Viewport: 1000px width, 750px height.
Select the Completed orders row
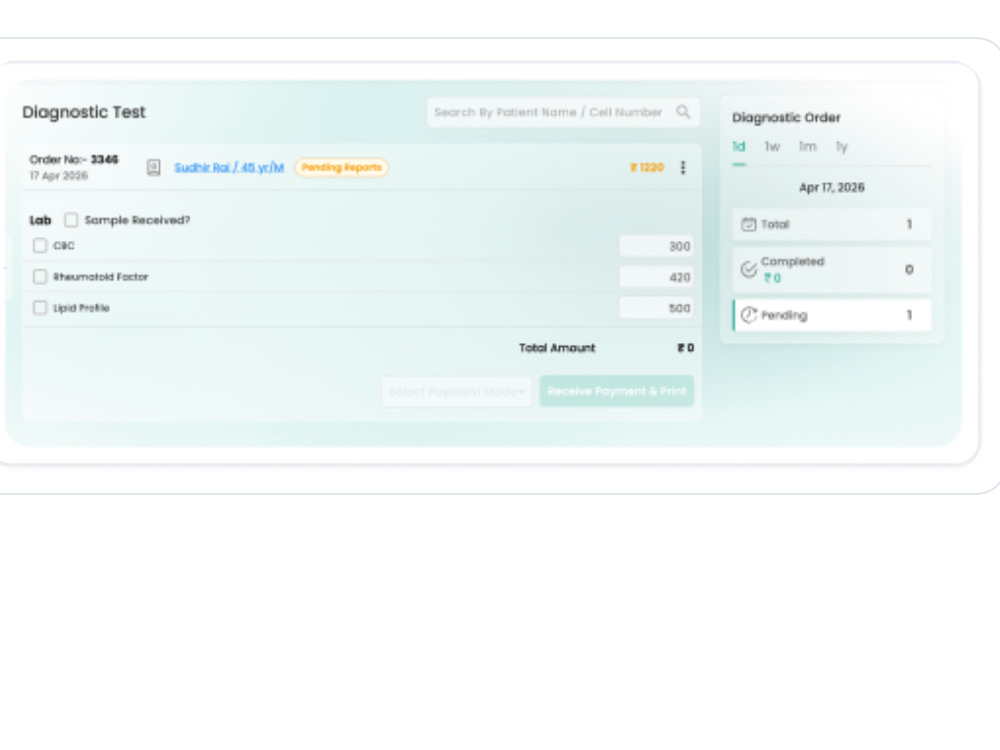coord(832,270)
